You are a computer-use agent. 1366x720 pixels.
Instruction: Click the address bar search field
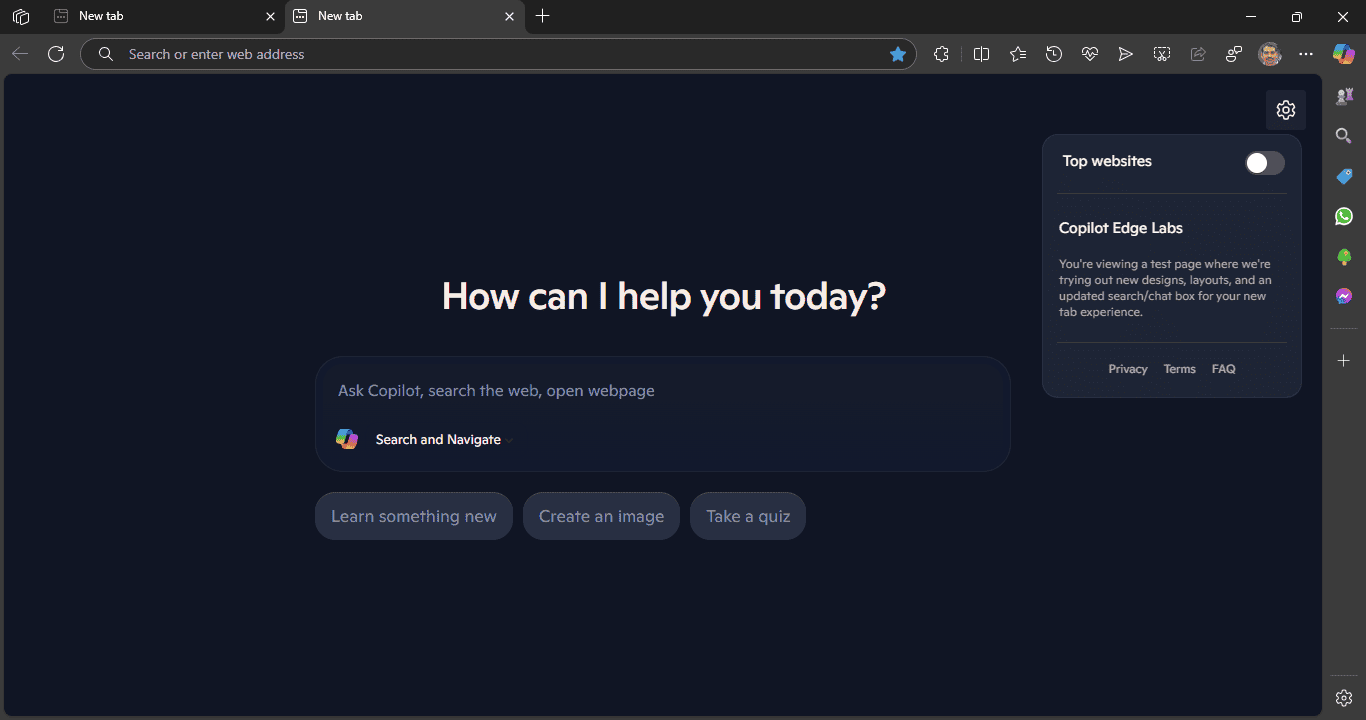pos(498,54)
